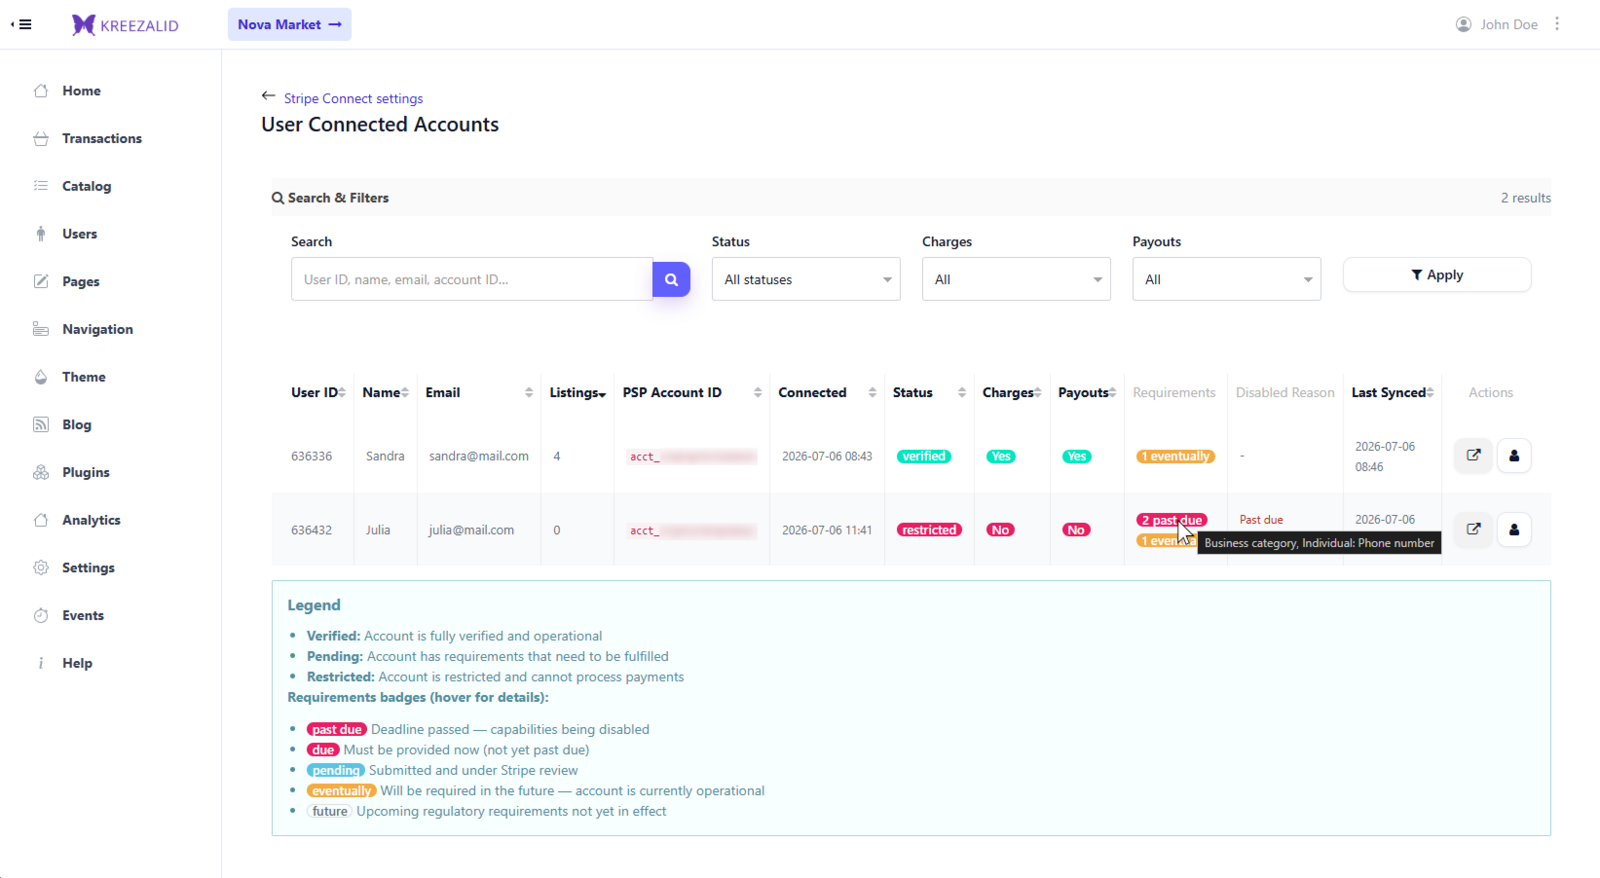Sort accounts by Status column
Screen dimensions: 1600x878
[929, 392]
